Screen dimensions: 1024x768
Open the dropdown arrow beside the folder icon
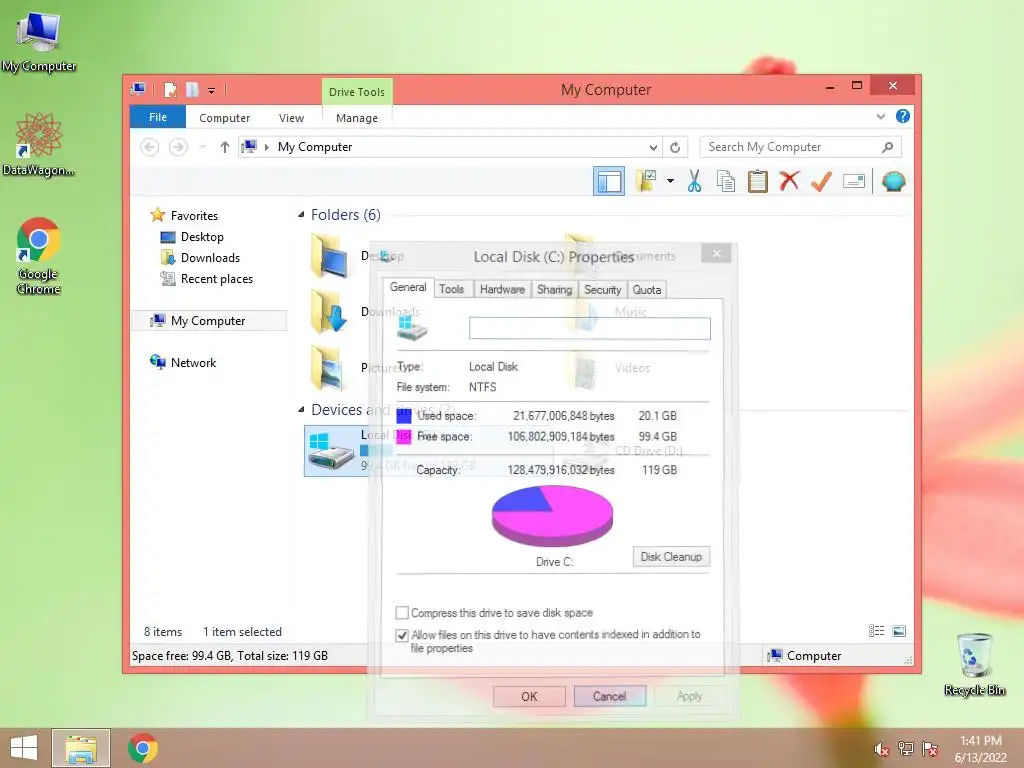670,181
